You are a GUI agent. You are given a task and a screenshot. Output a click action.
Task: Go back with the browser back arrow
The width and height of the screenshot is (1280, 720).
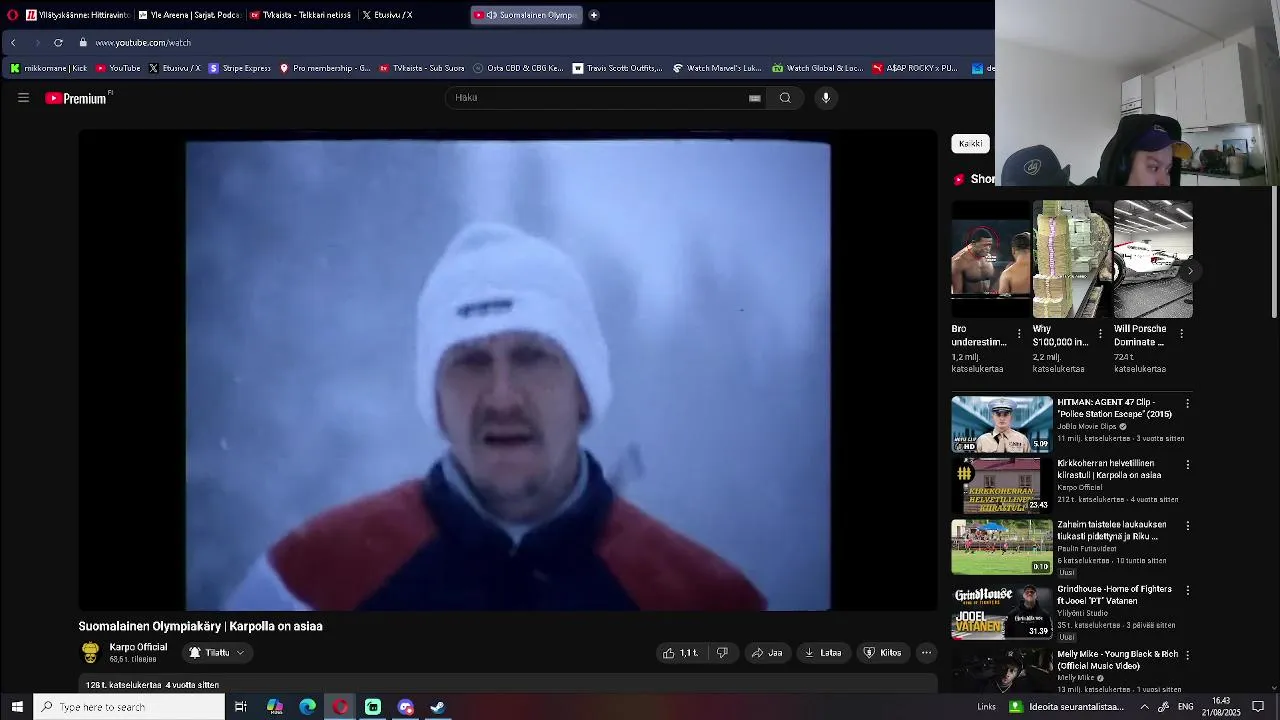pos(13,43)
